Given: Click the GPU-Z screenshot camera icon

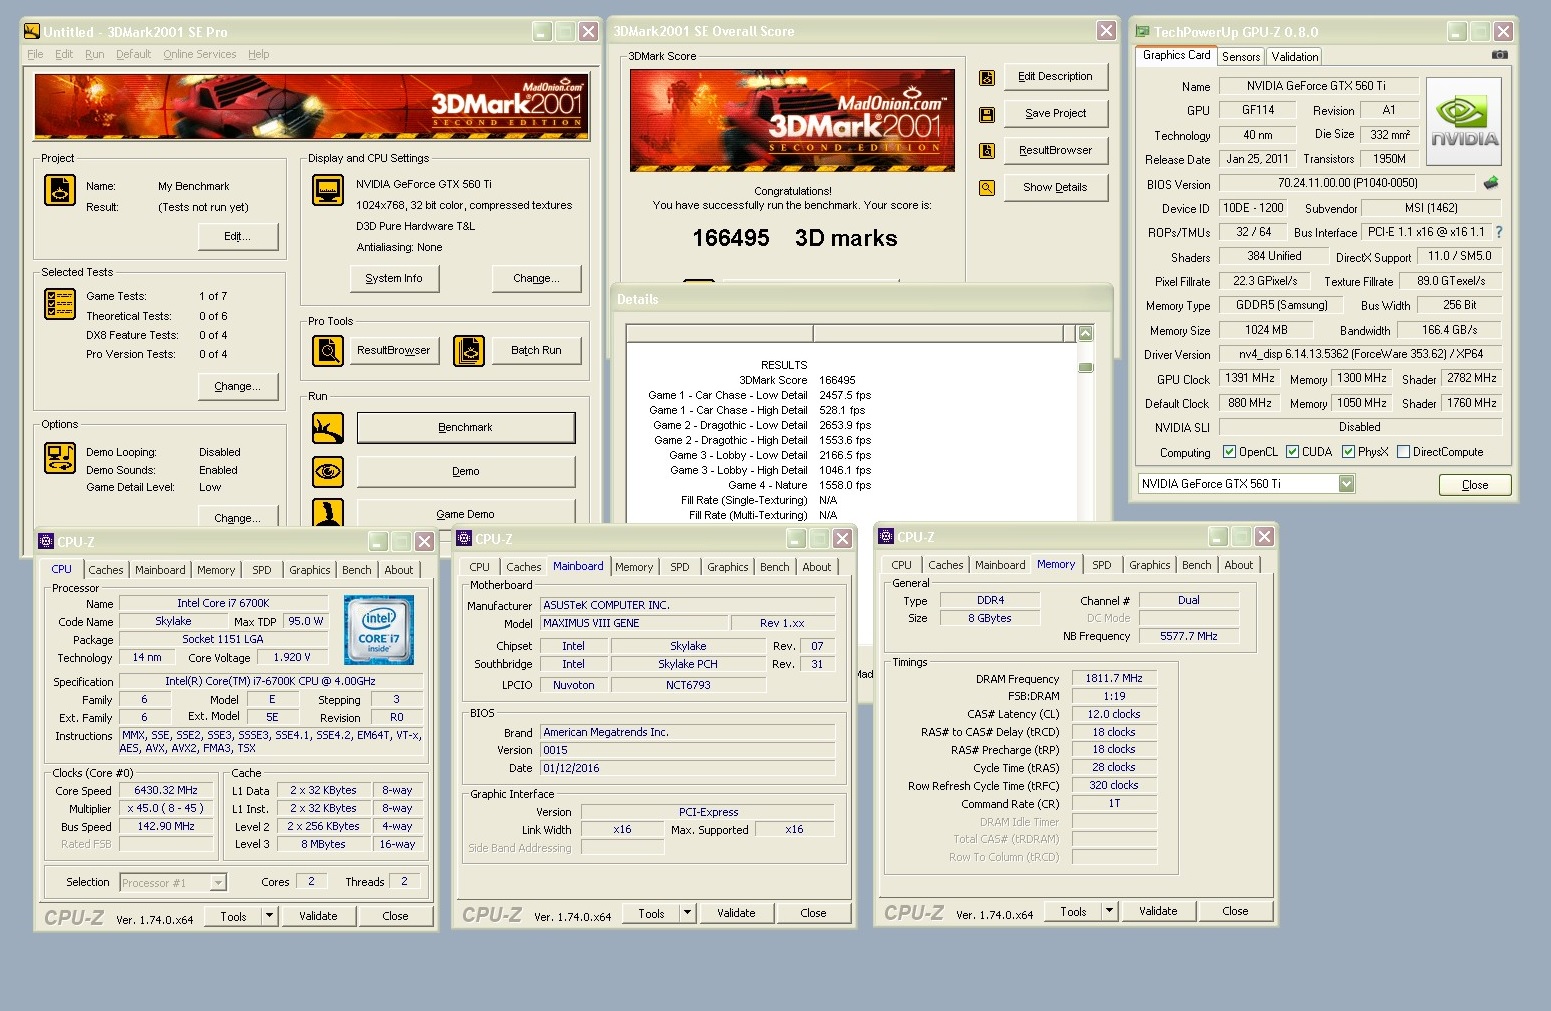Looking at the screenshot, I should [1500, 55].
